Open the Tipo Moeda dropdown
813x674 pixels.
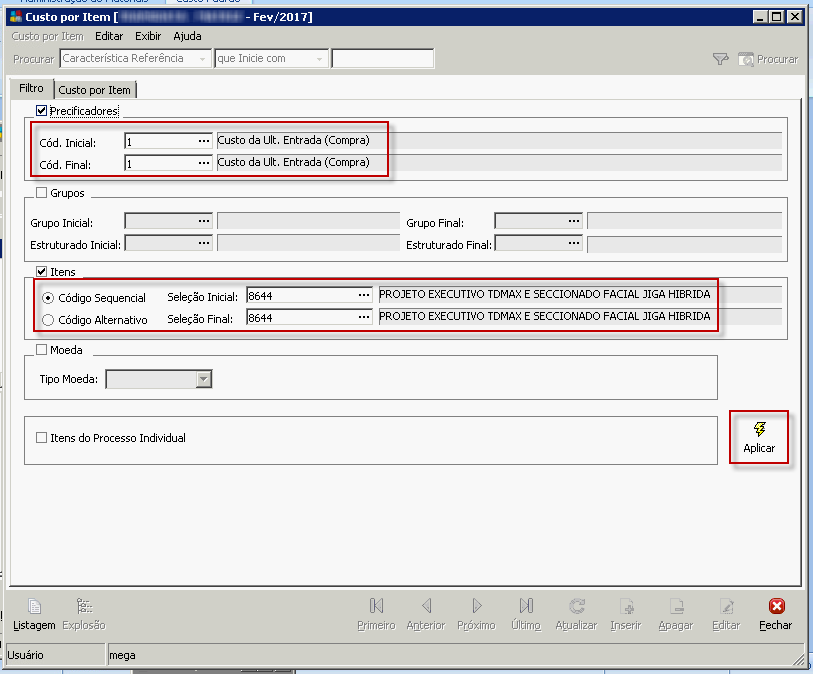point(204,379)
